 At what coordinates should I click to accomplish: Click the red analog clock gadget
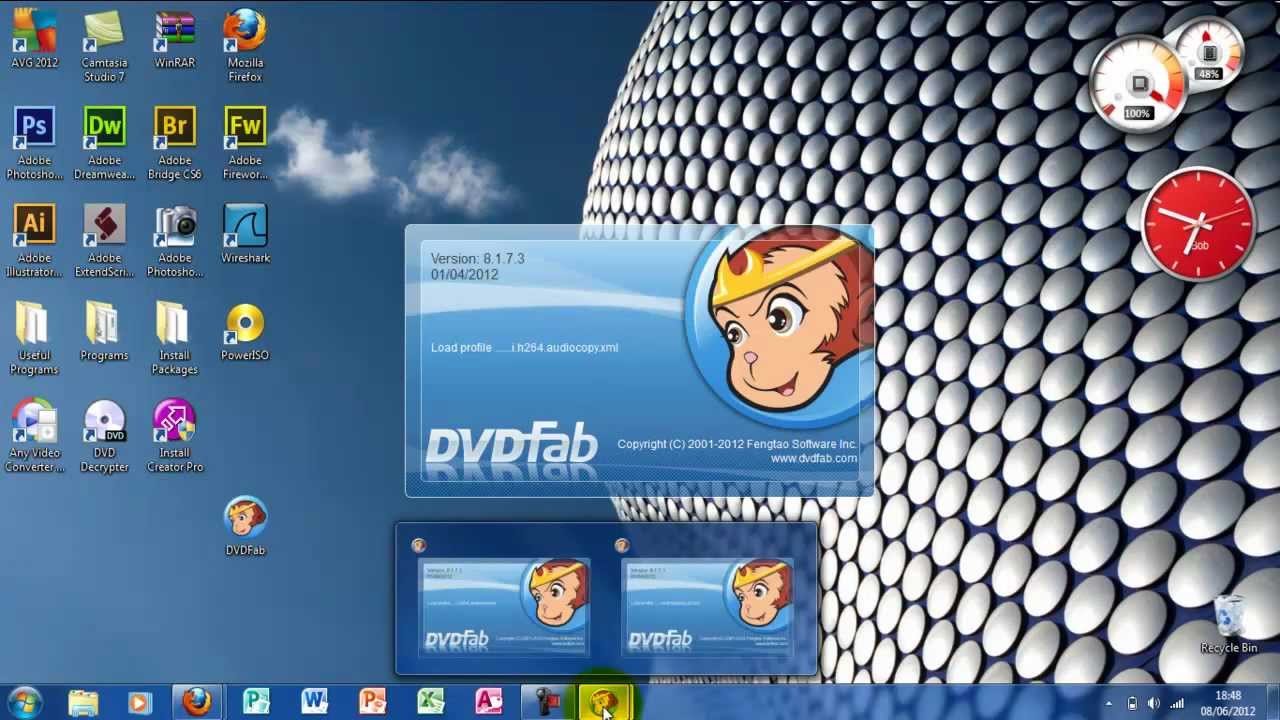pos(1198,224)
